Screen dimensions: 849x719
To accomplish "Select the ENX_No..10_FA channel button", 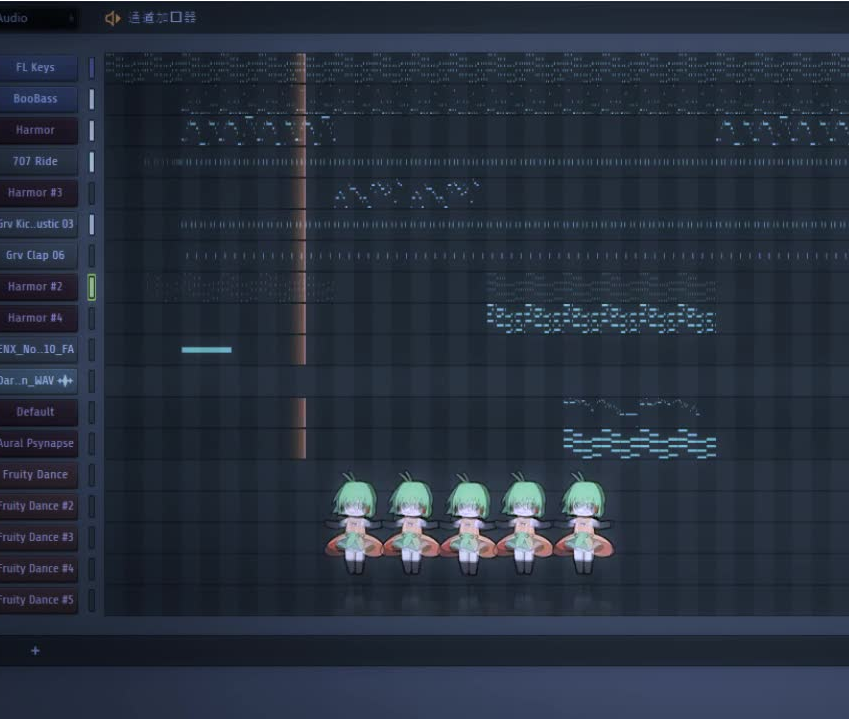I will 38,350.
